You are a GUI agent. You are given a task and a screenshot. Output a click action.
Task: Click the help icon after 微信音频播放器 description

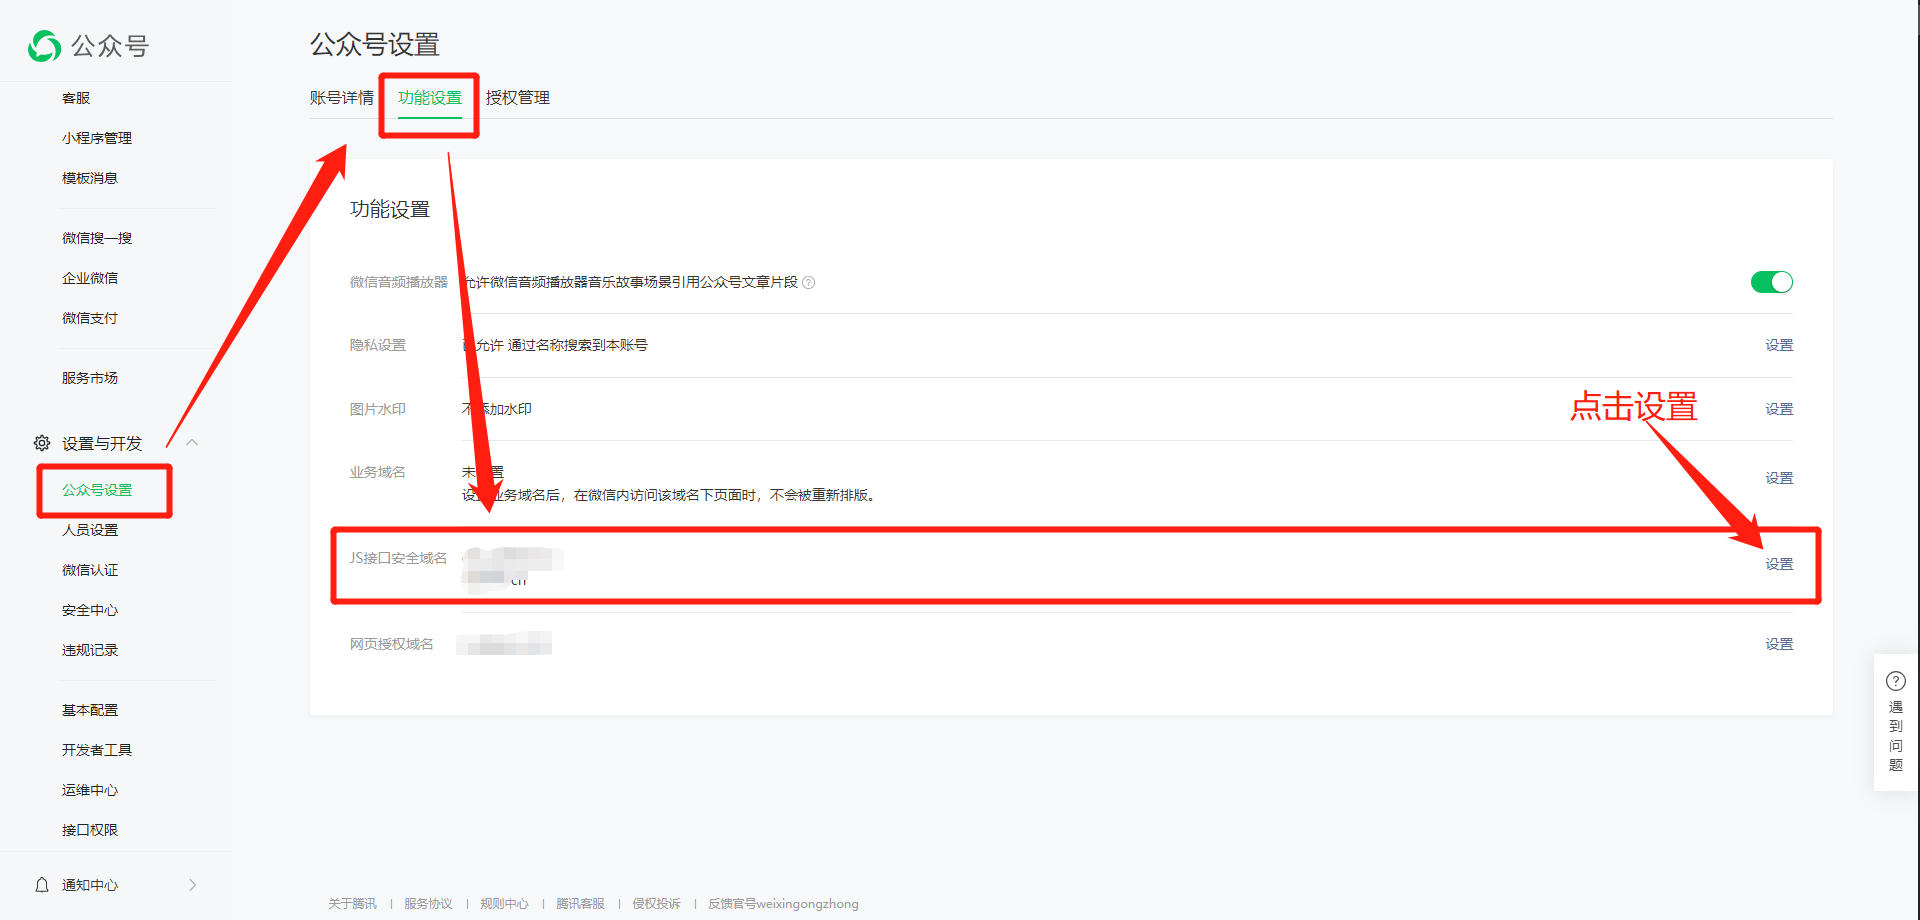809,283
